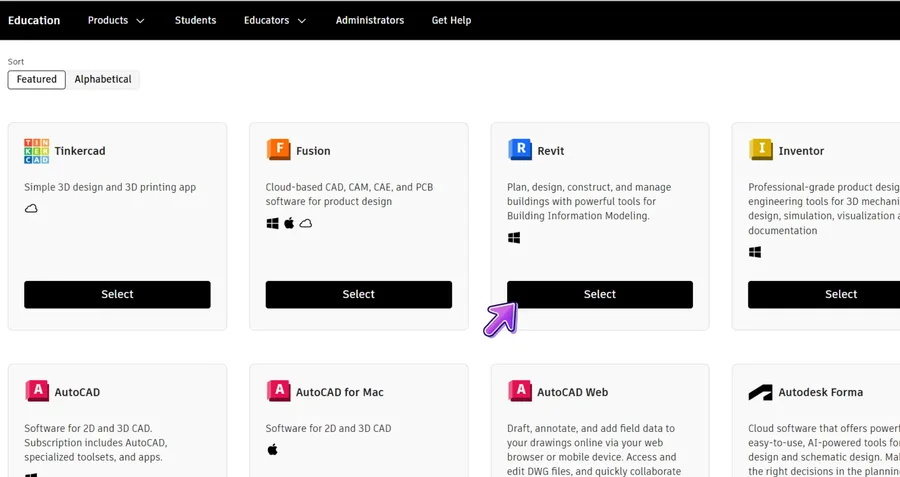Expand the Products dropdown menu
This screenshot has width=900, height=477.
[x=116, y=20]
